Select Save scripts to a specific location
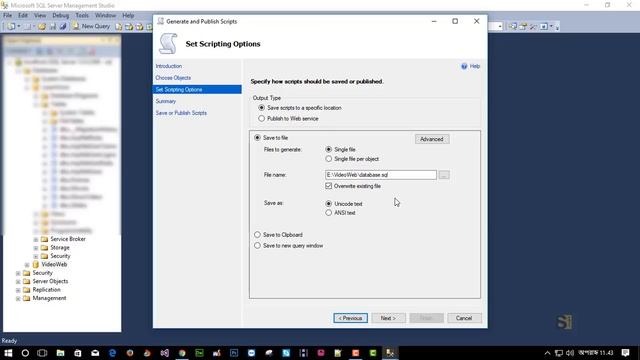Image resolution: width=640 pixels, height=360 pixels. point(262,108)
